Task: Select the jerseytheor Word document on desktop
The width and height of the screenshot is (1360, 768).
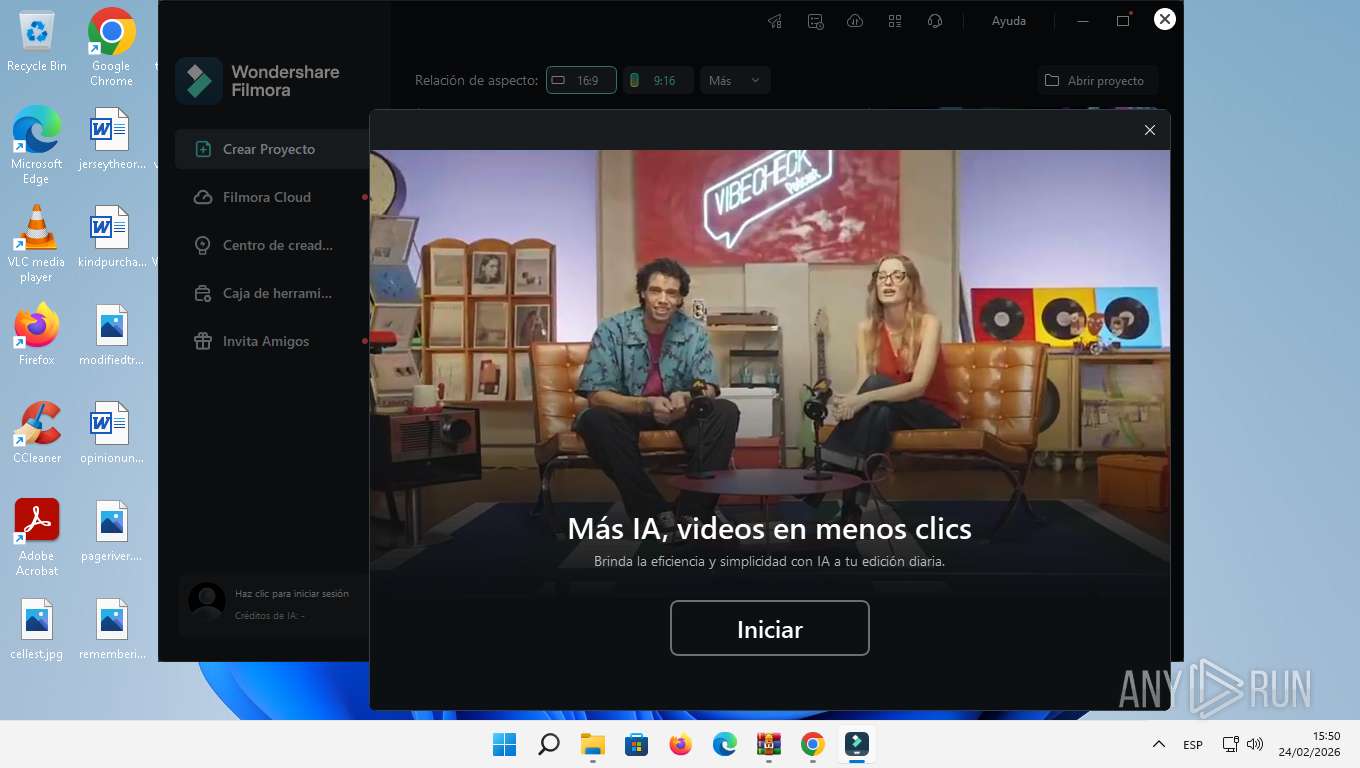Action: [112, 138]
